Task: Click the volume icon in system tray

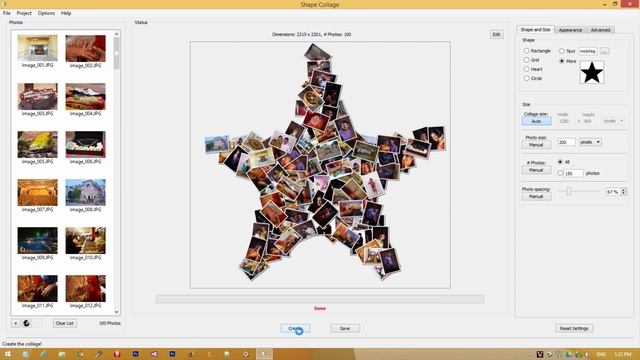Action: [588, 354]
